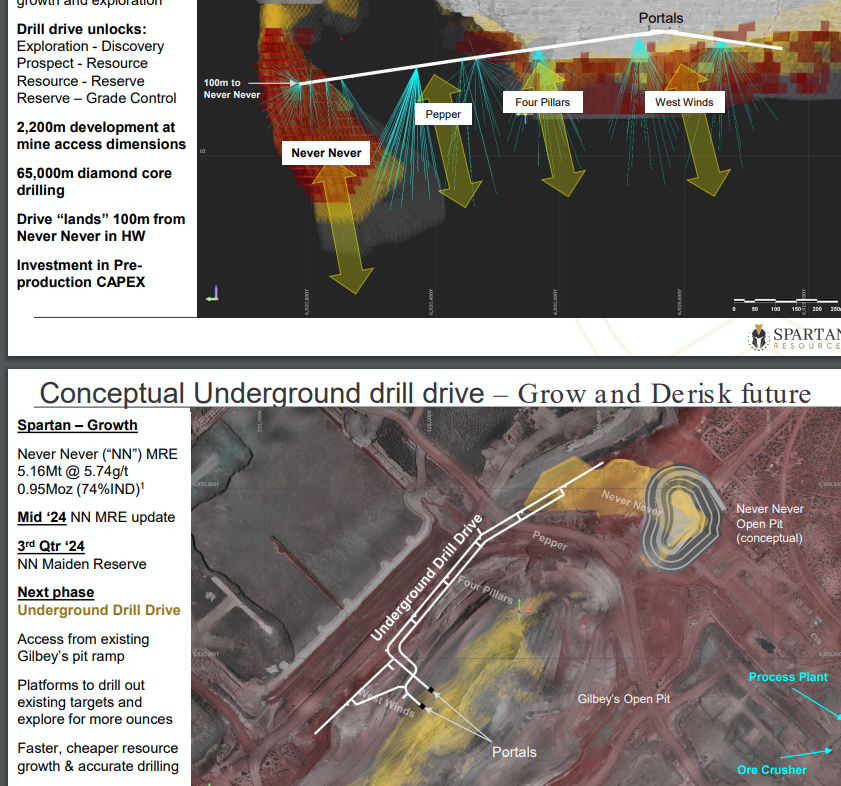Viewport: 841px width, 786px height.
Task: Click the white 'West Winds' label box
Action: [x=684, y=102]
